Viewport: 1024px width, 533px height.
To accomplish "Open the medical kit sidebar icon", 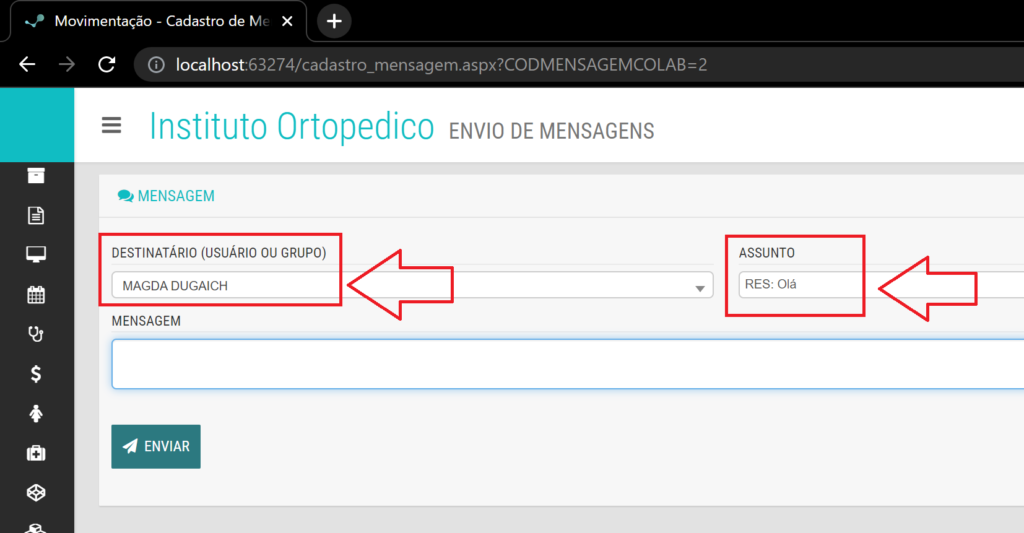I will pyautogui.click(x=36, y=453).
